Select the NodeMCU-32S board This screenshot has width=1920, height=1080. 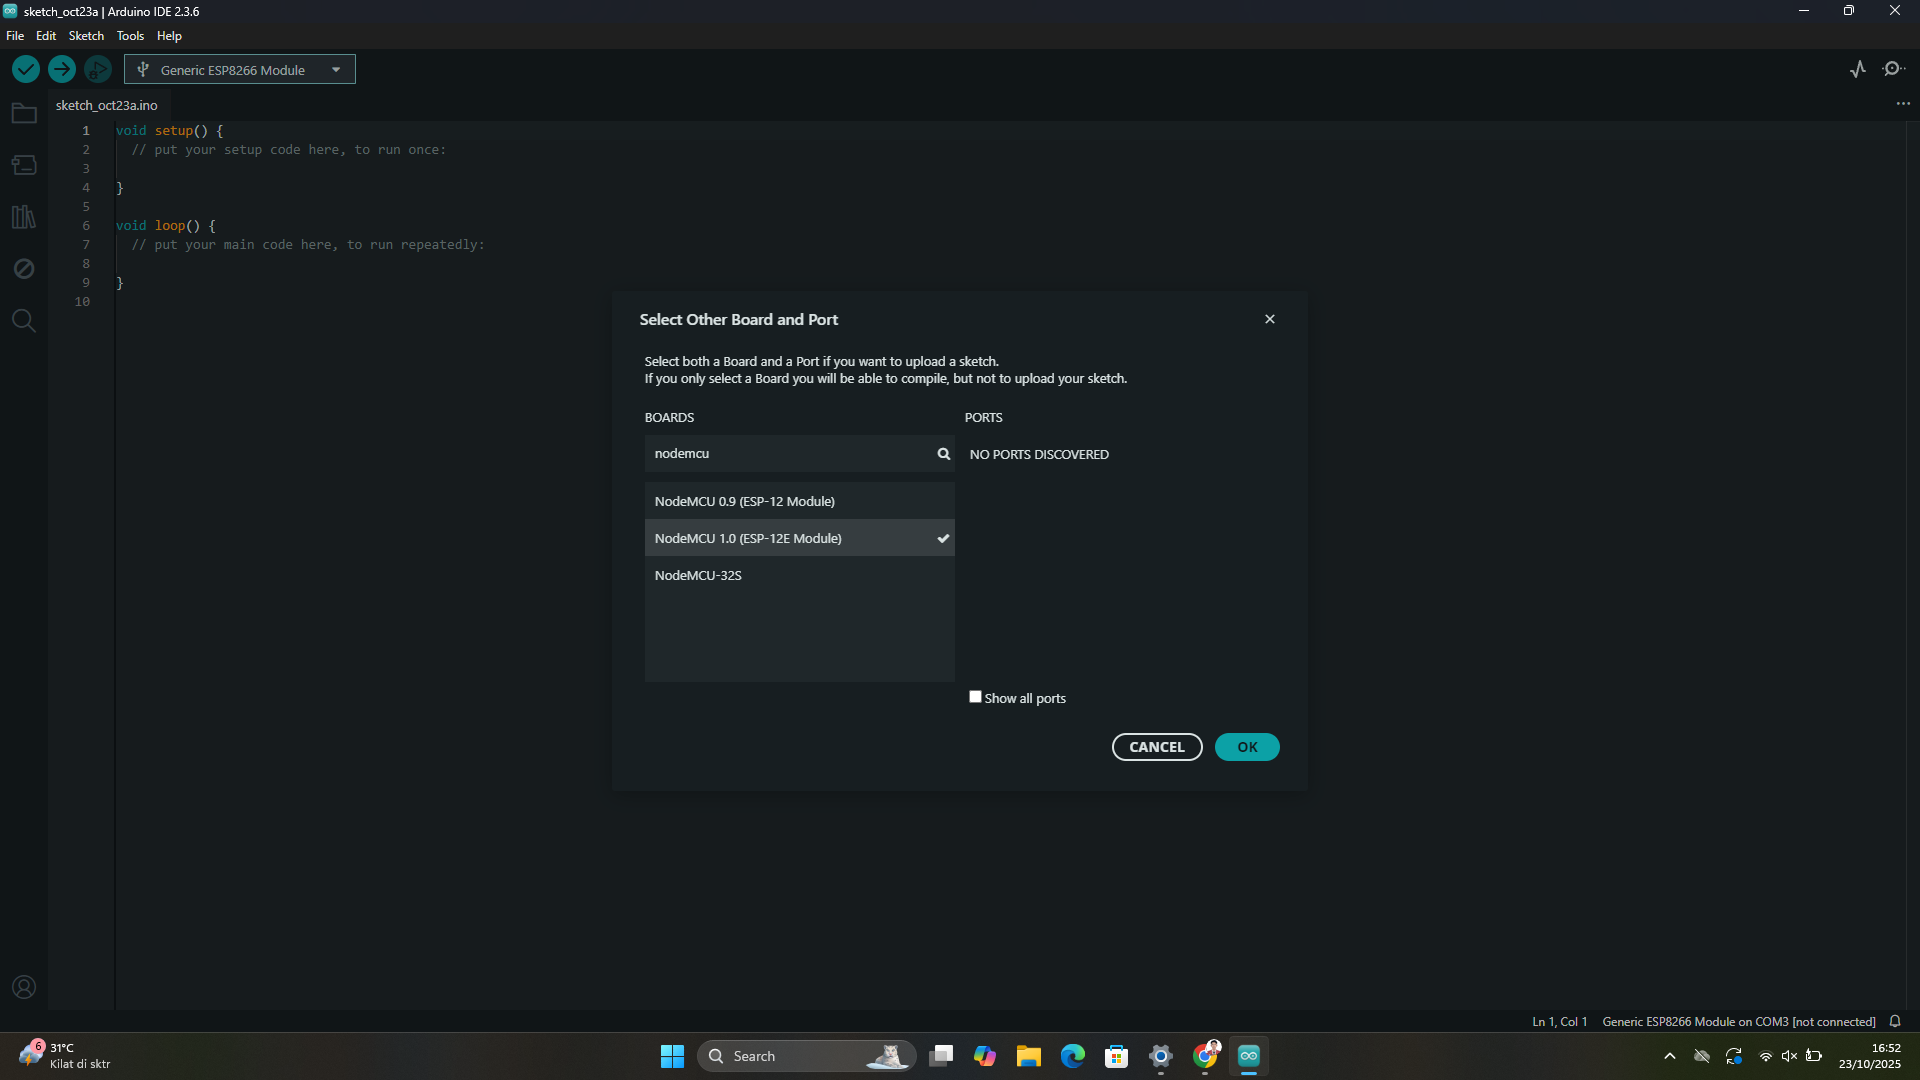tap(799, 575)
